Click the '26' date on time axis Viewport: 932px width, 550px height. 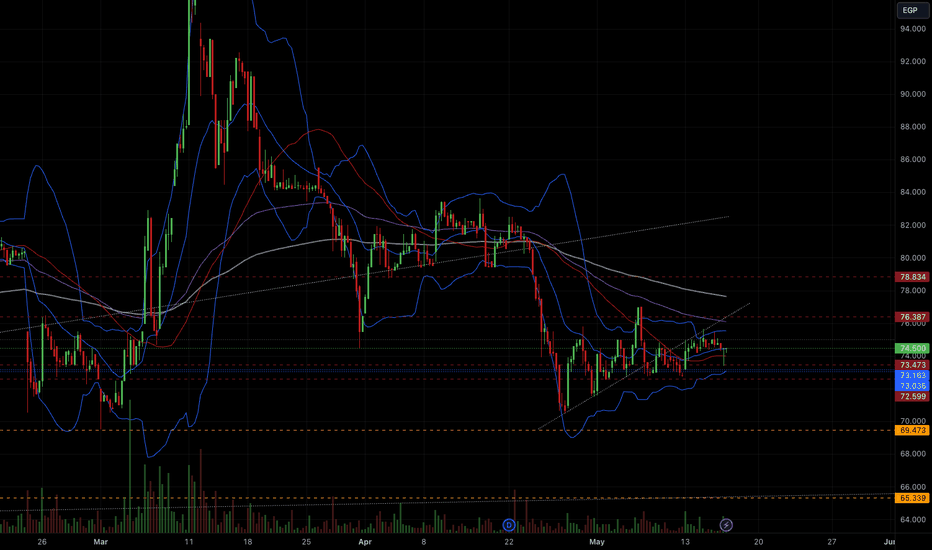pos(42,542)
